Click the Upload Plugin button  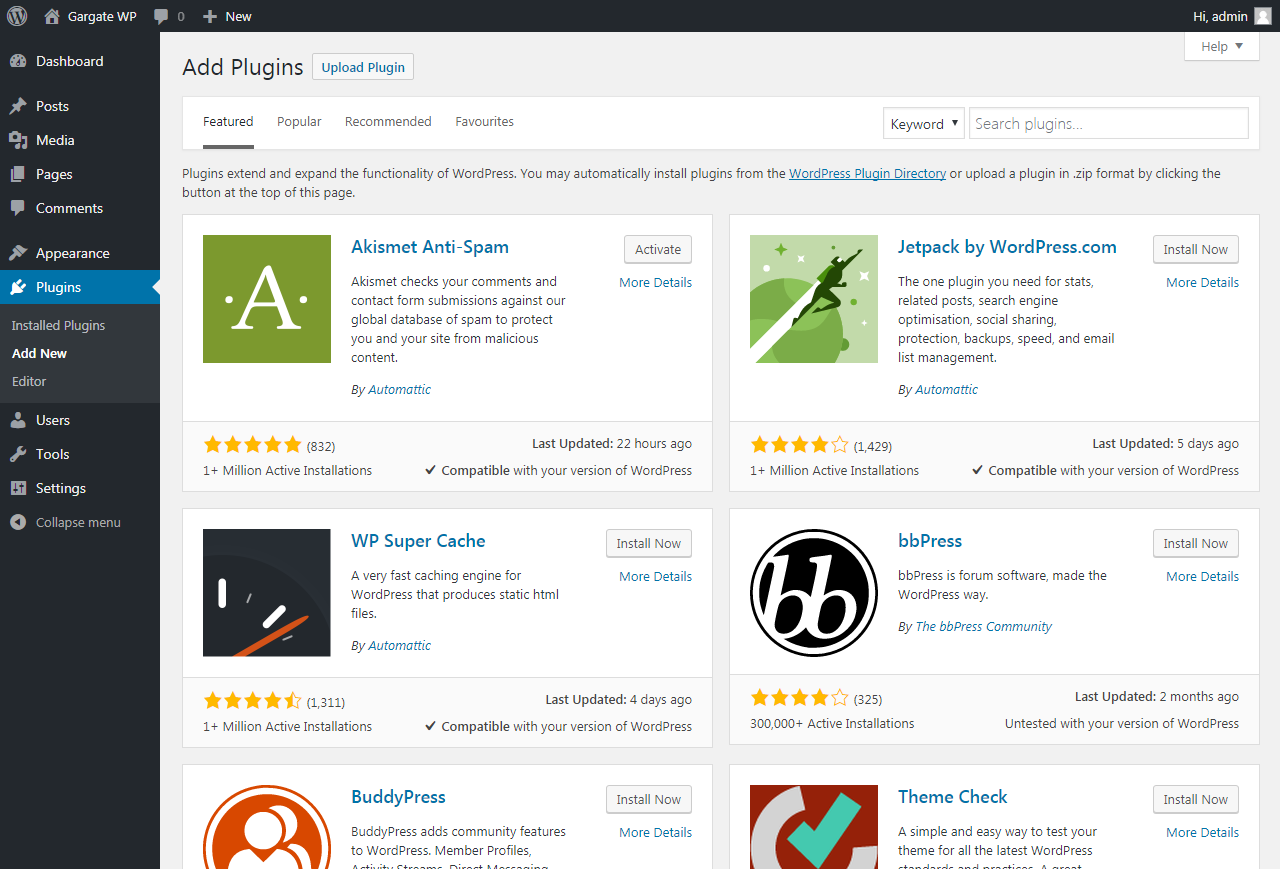(363, 67)
